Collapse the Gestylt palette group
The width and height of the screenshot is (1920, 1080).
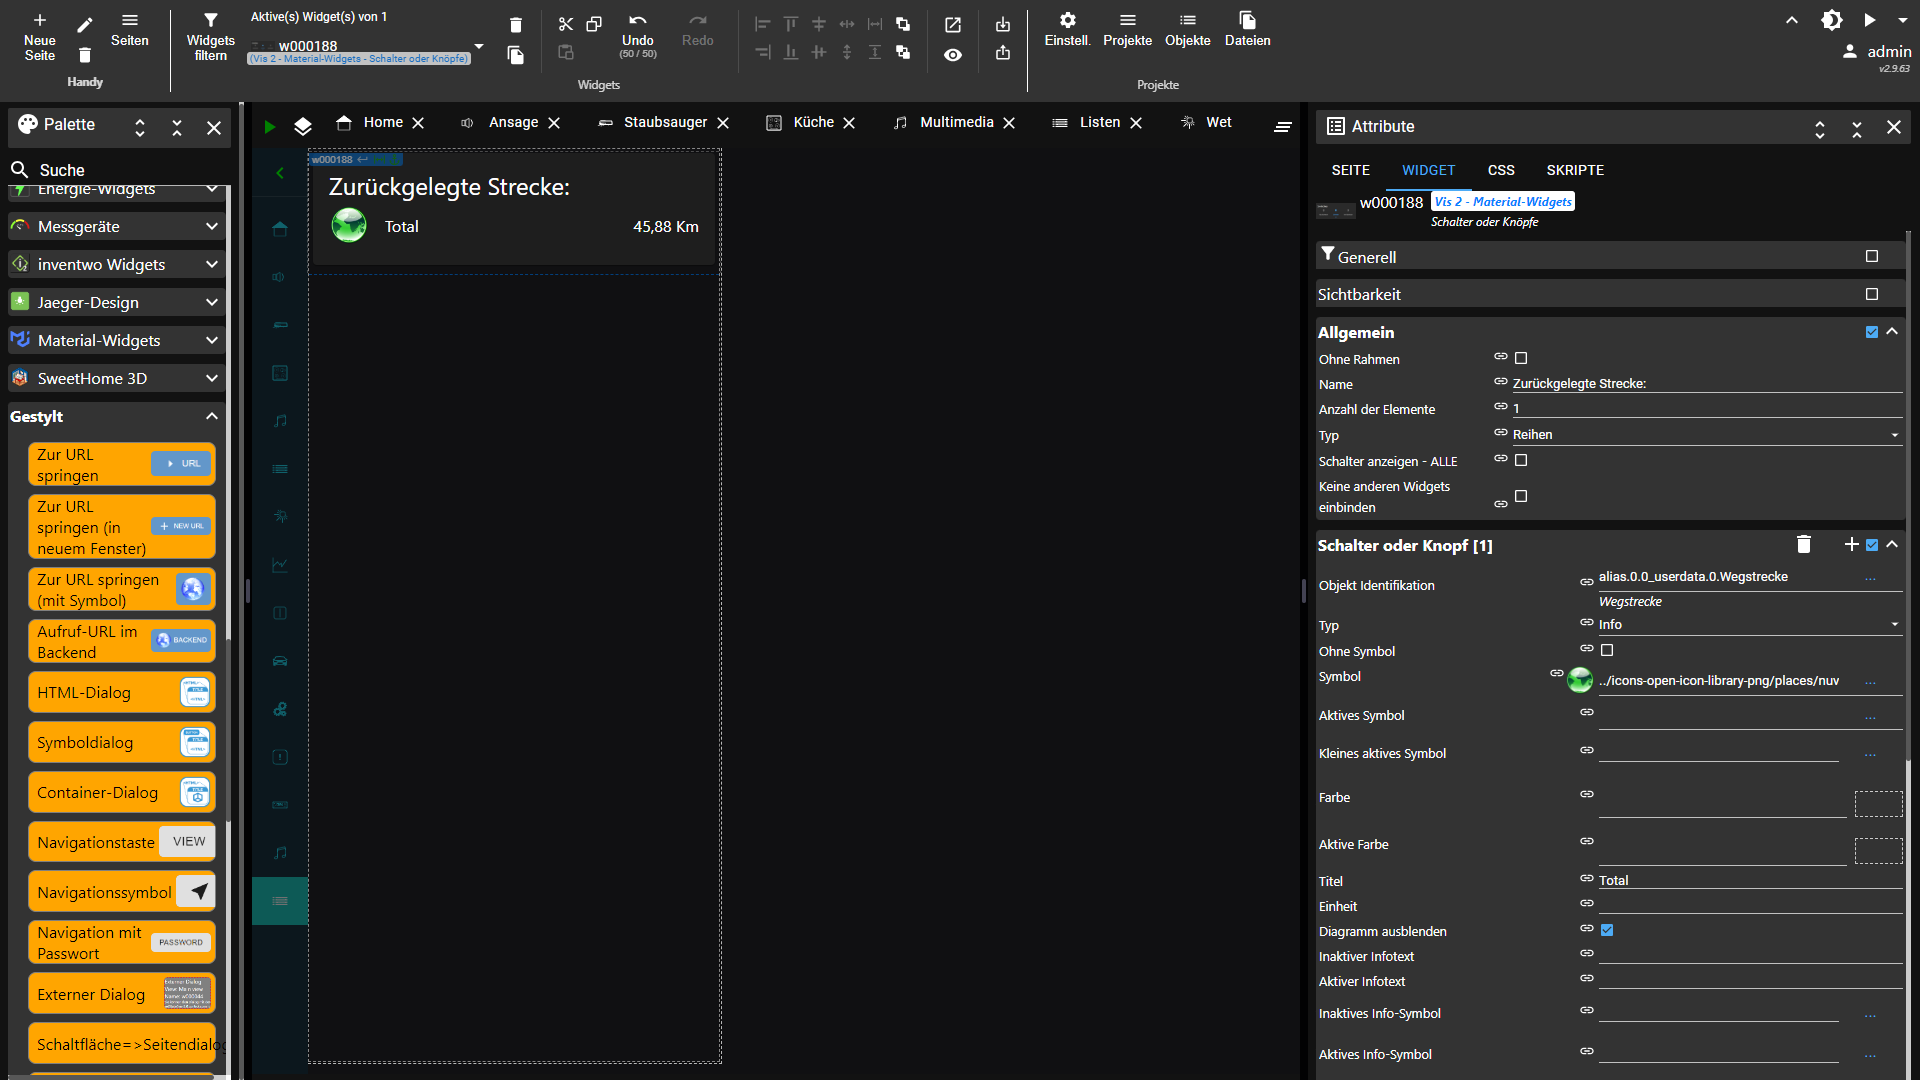click(212, 416)
